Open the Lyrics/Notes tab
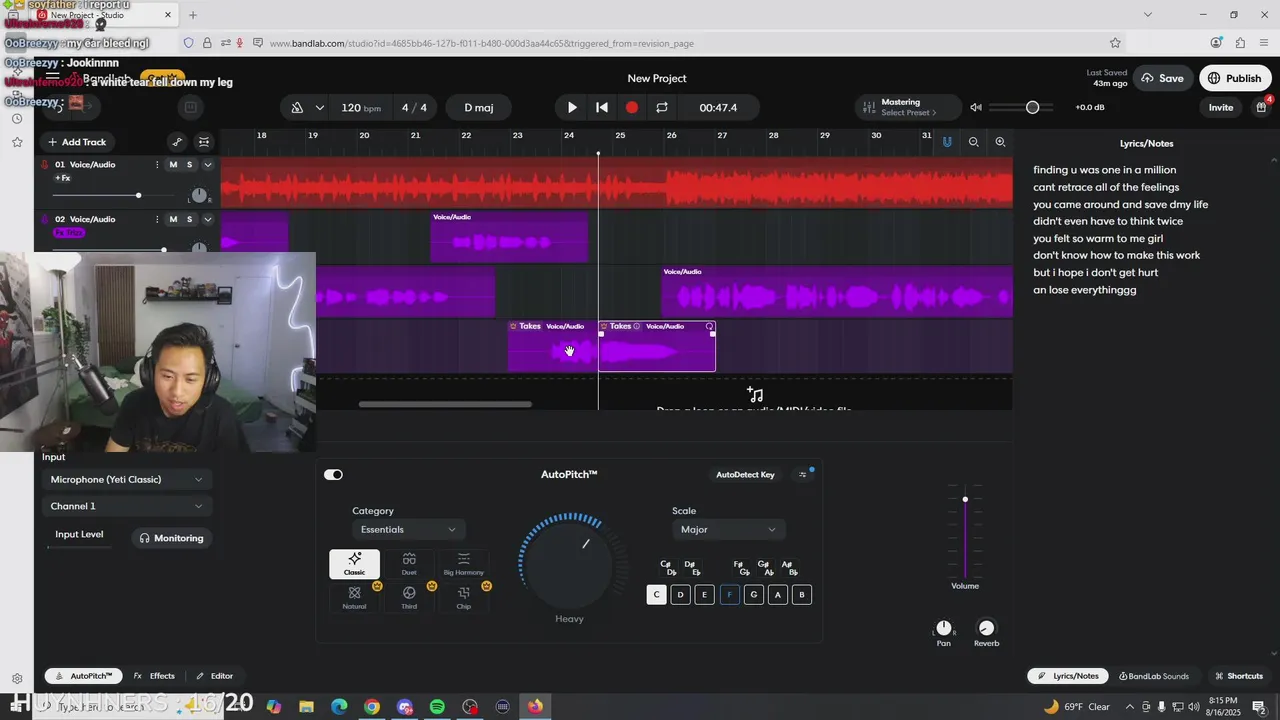This screenshot has width=1280, height=720. pyautogui.click(x=1067, y=676)
